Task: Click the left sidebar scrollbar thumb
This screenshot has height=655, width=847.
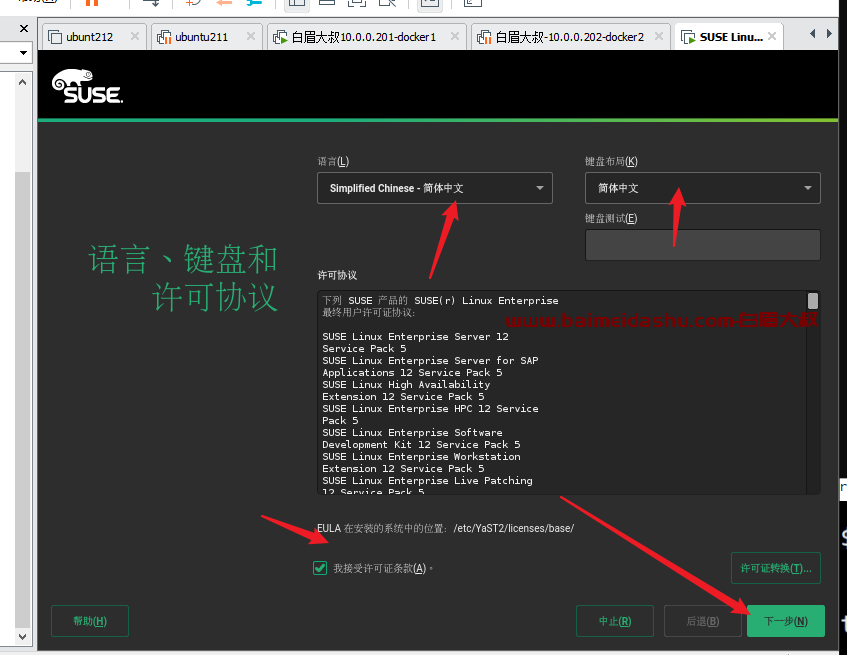Action: (22, 400)
